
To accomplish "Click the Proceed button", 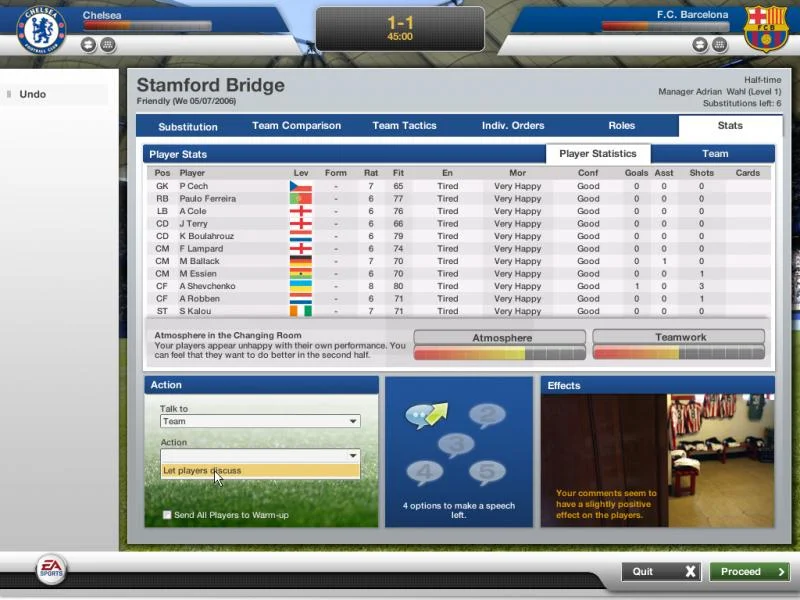I will click(748, 571).
